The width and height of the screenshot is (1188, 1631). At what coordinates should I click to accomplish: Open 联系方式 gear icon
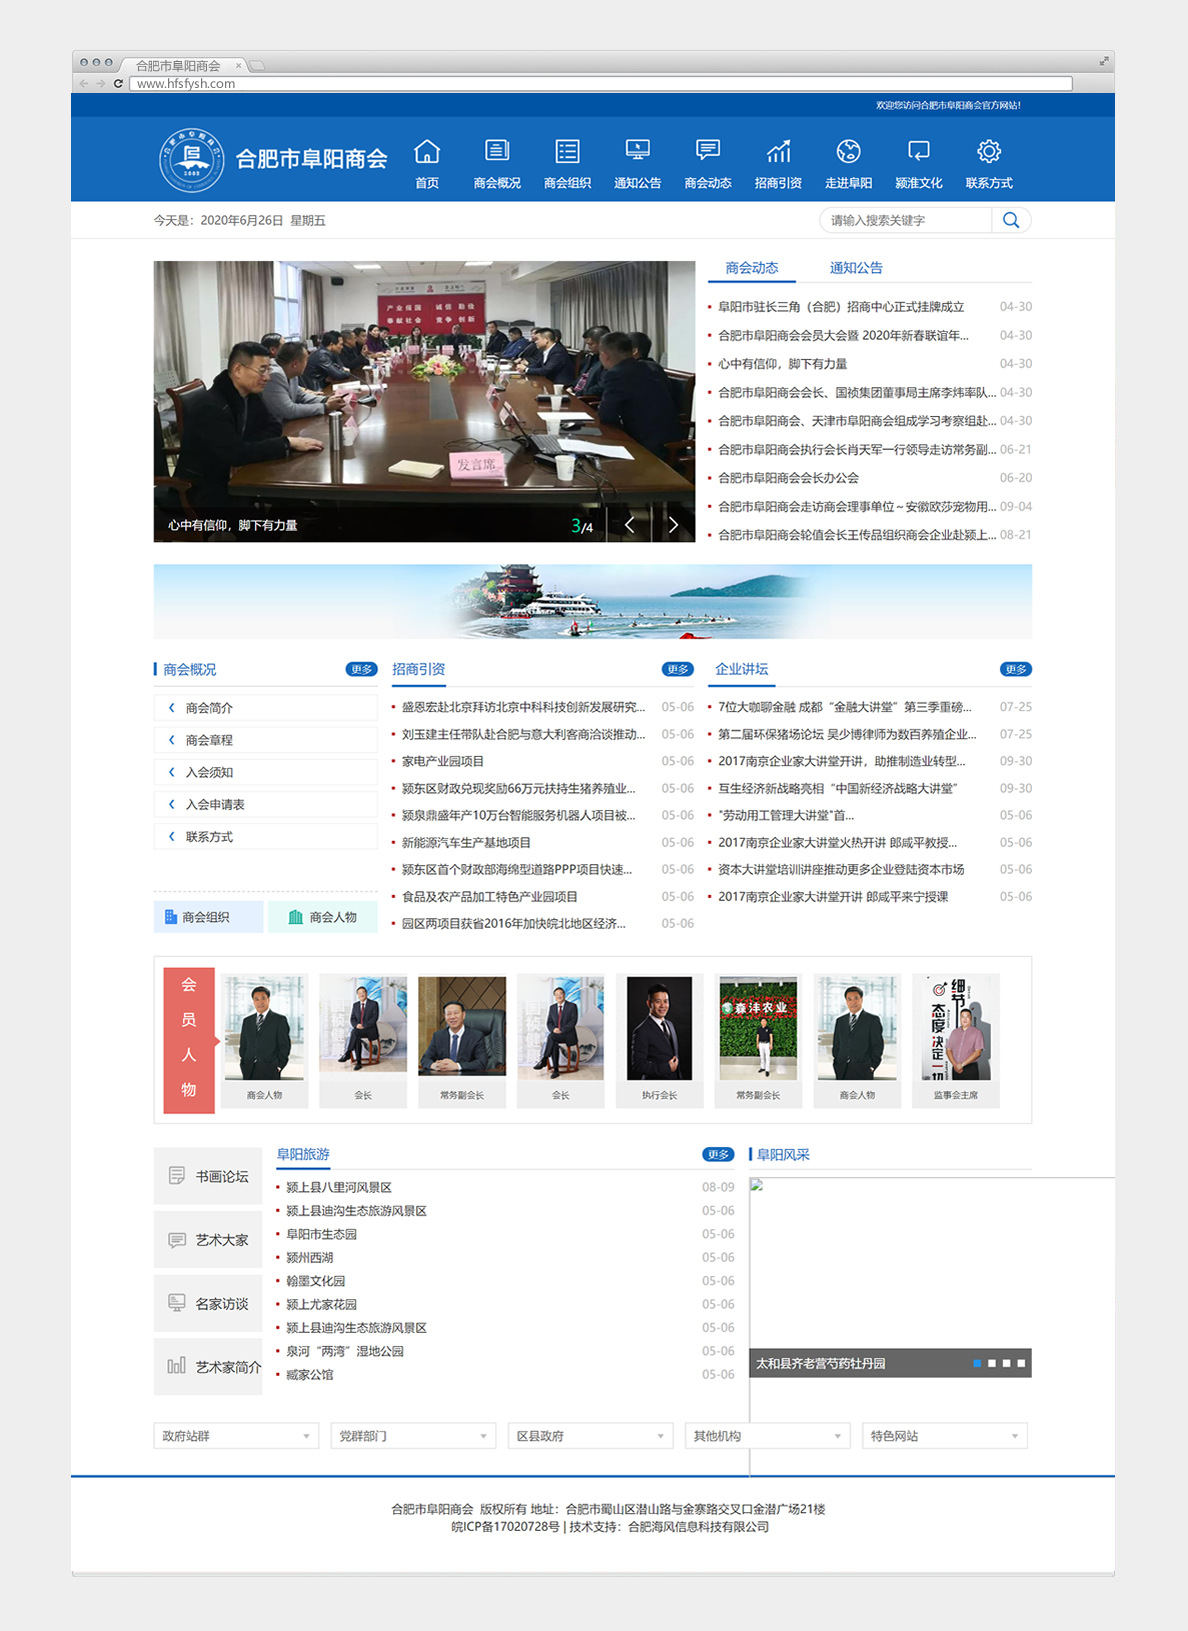(x=989, y=152)
